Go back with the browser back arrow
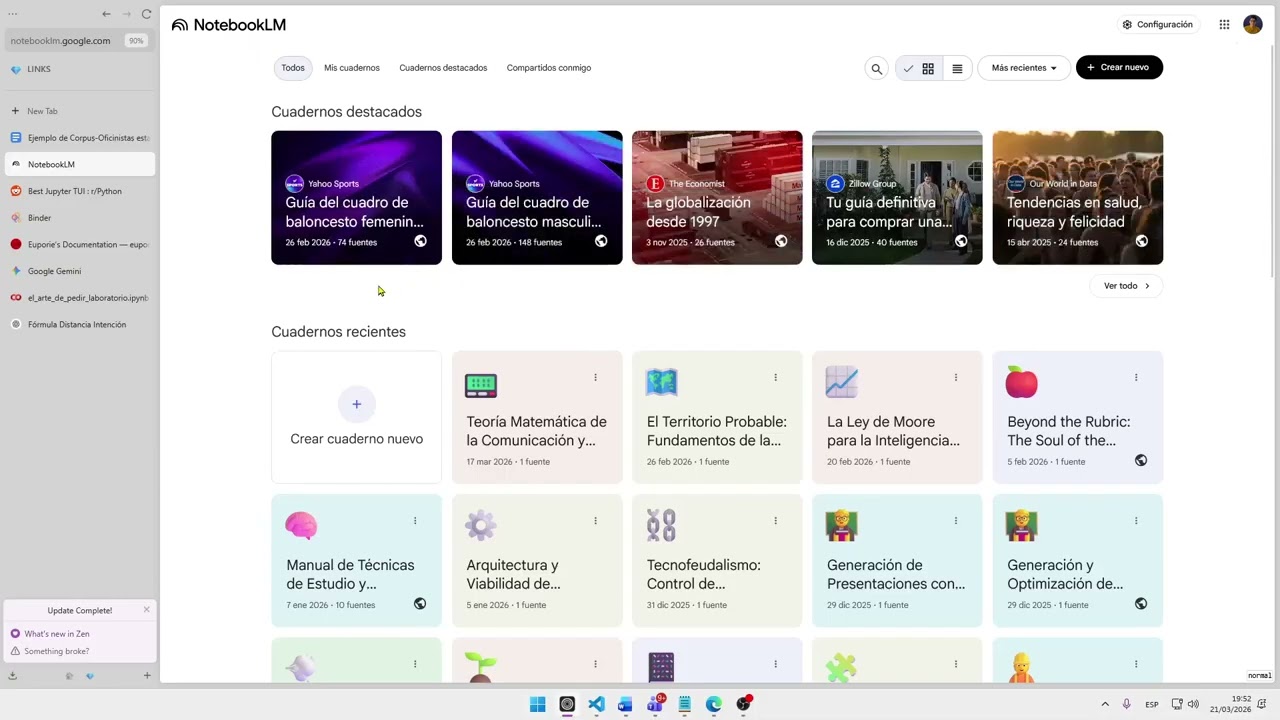The height and width of the screenshot is (720, 1280). (106, 14)
